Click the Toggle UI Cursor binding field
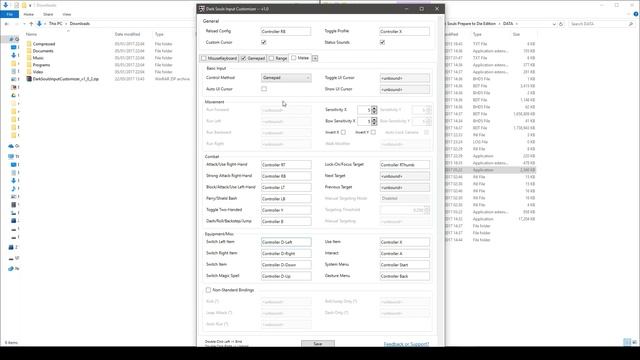This screenshot has width=640, height=360. click(x=404, y=78)
